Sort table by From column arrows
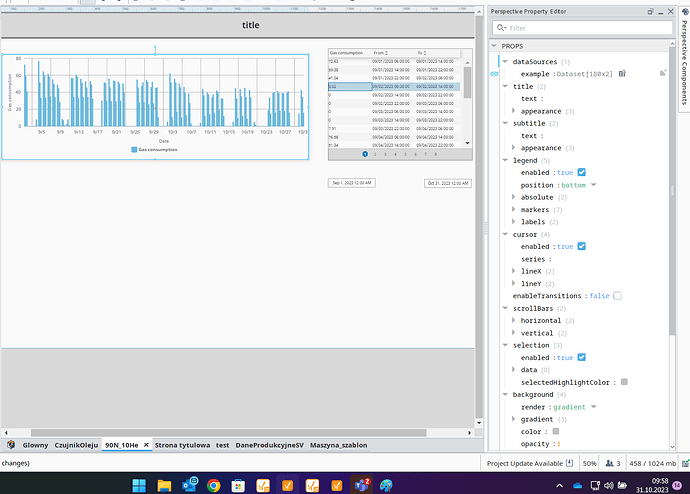The height and width of the screenshot is (494, 690). [x=386, y=53]
